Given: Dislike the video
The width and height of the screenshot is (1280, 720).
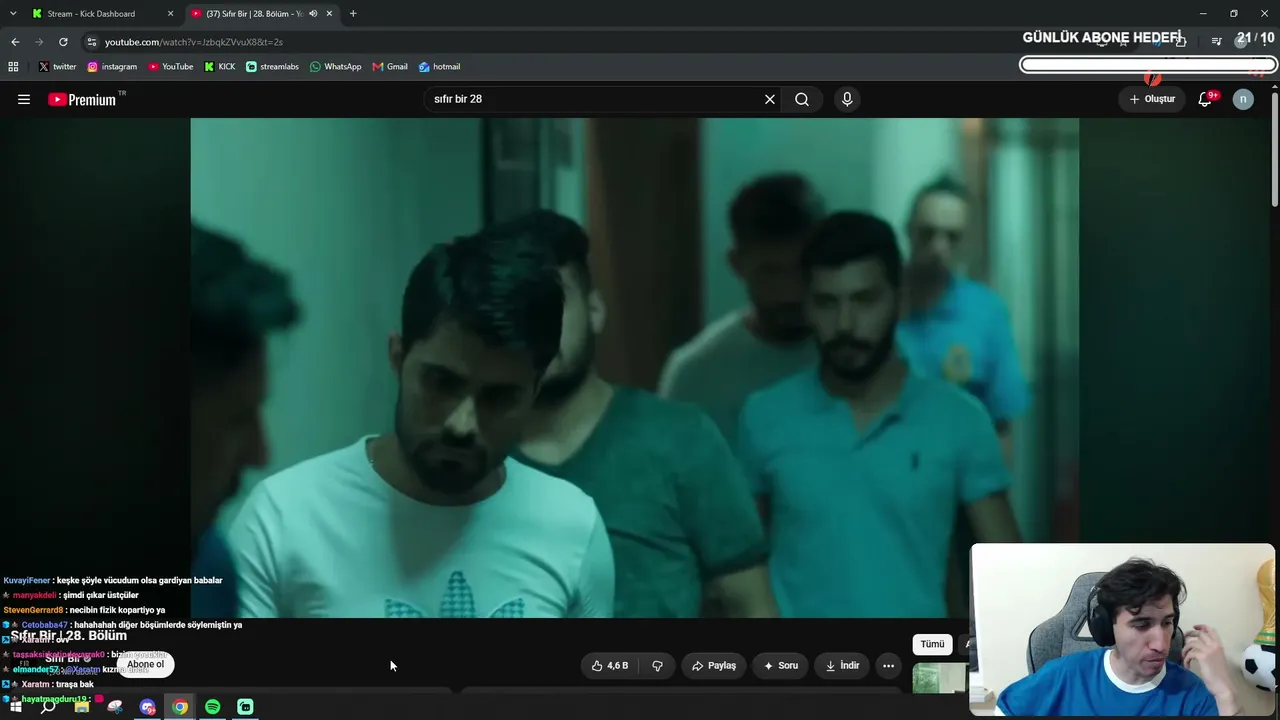Looking at the screenshot, I should coord(657,666).
